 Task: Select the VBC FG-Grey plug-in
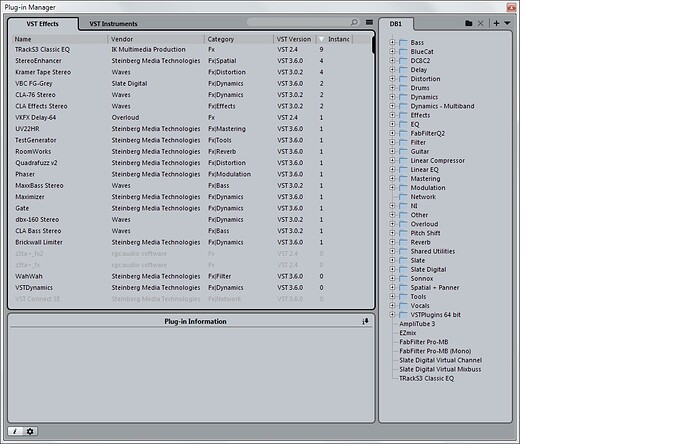pos(192,84)
